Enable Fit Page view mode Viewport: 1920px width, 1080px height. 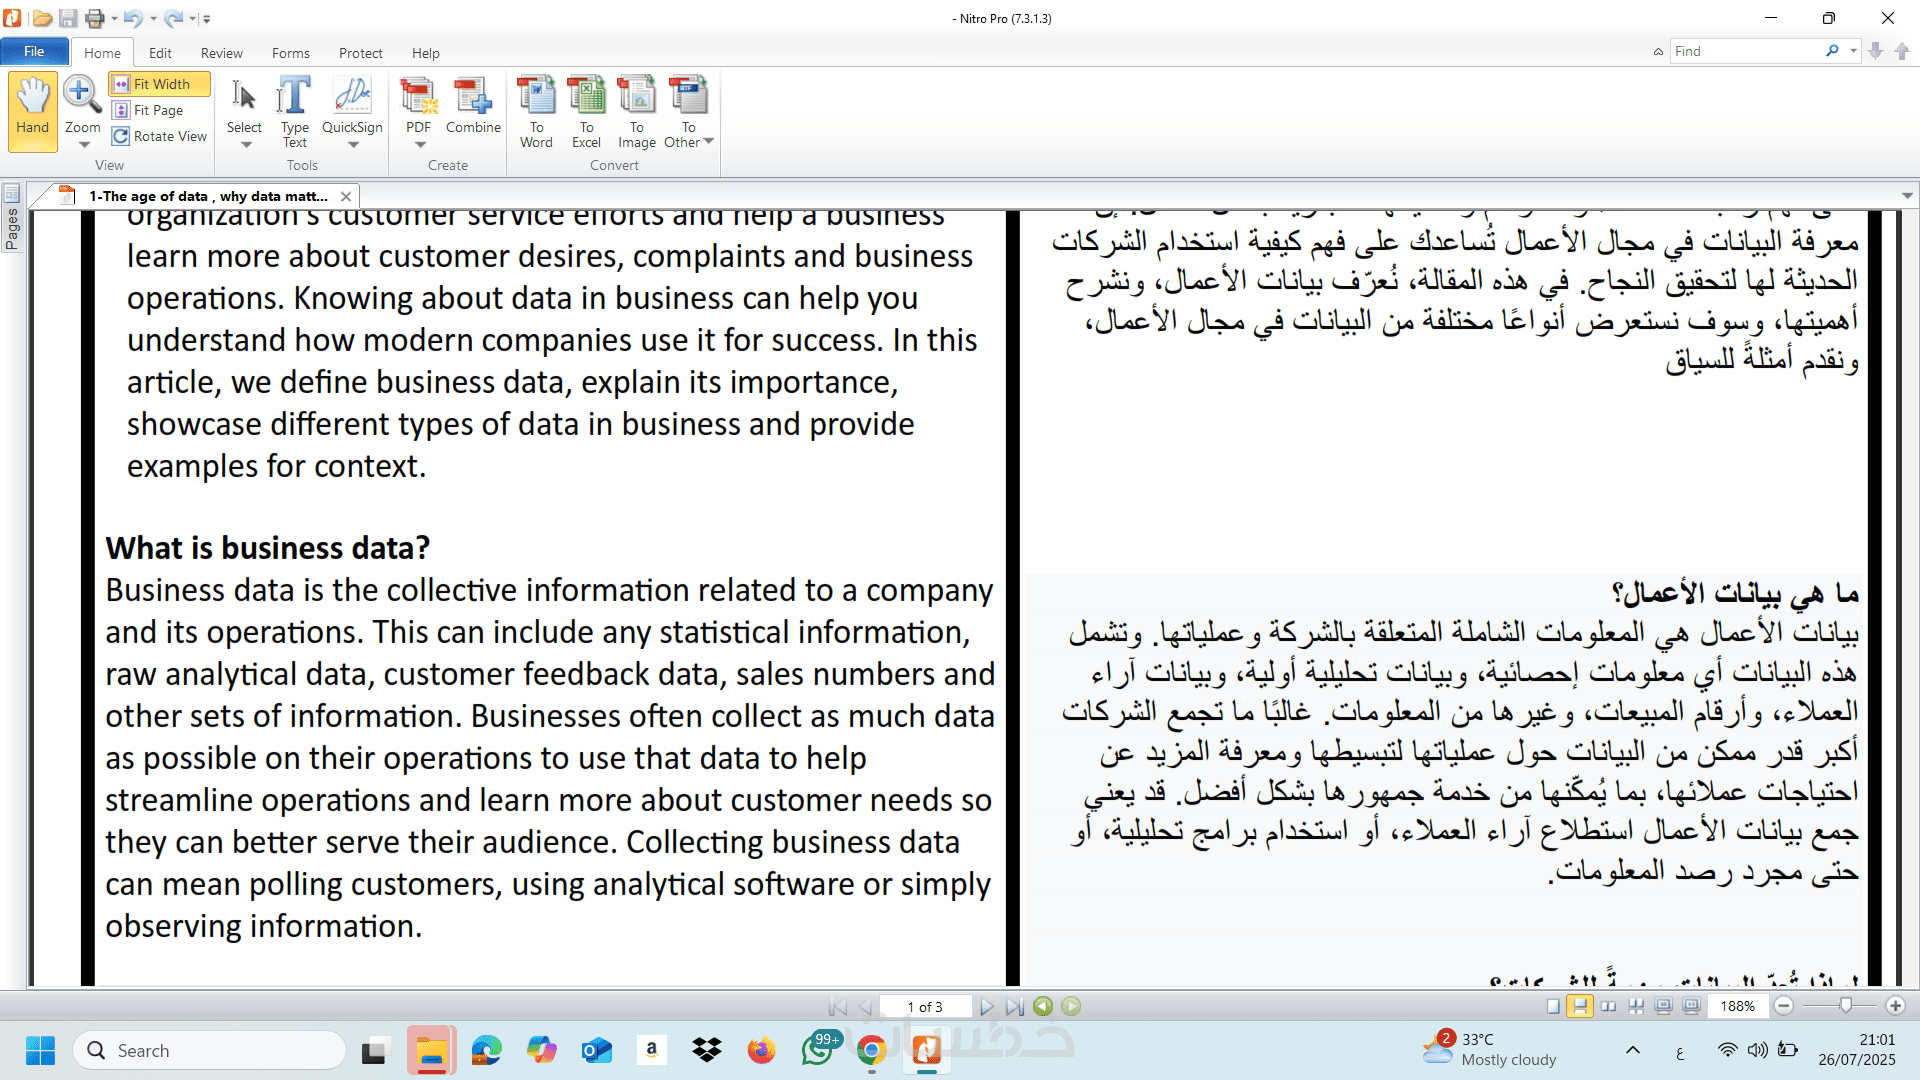[158, 110]
